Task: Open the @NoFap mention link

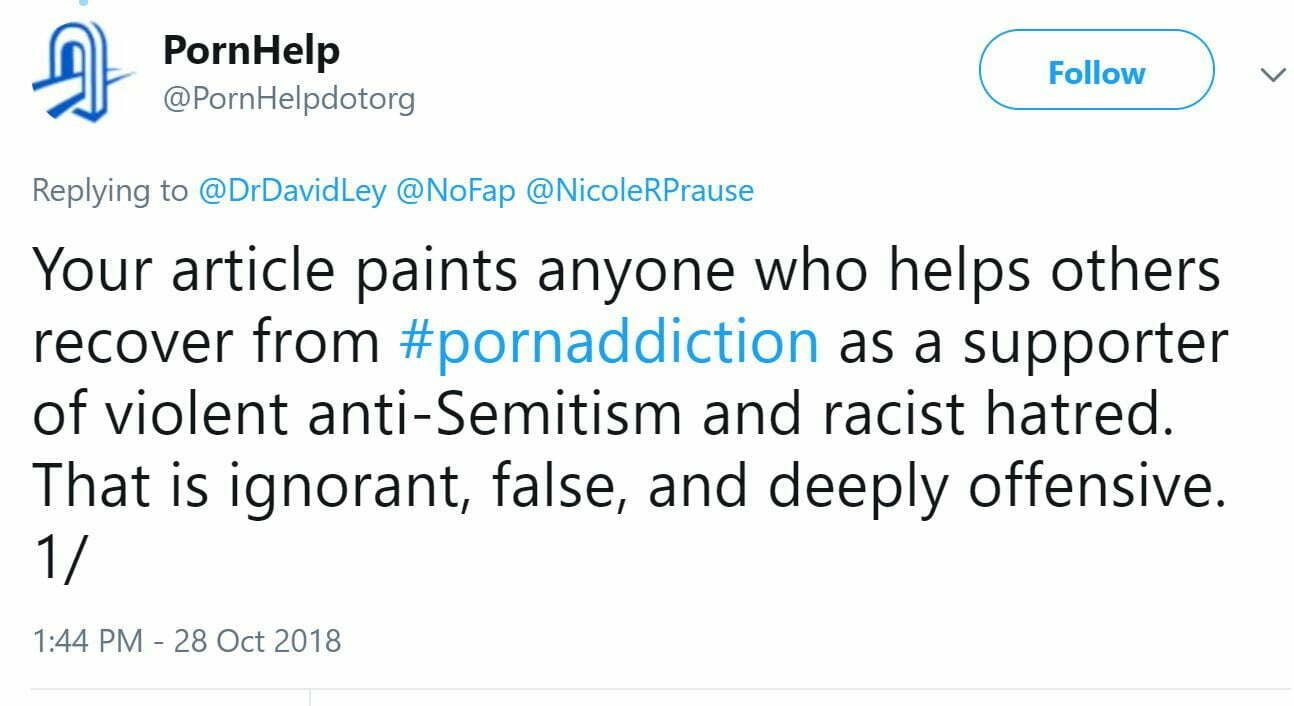Action: tap(455, 190)
